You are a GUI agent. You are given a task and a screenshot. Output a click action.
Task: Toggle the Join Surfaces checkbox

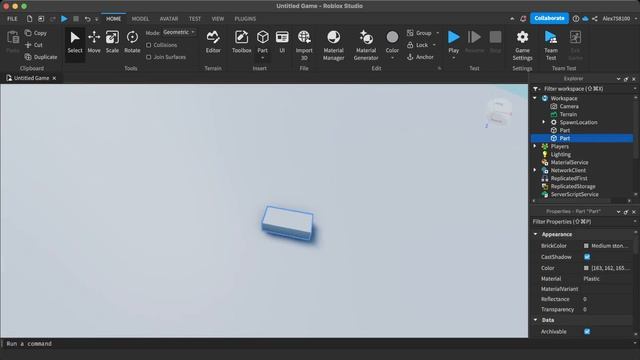coord(149,57)
